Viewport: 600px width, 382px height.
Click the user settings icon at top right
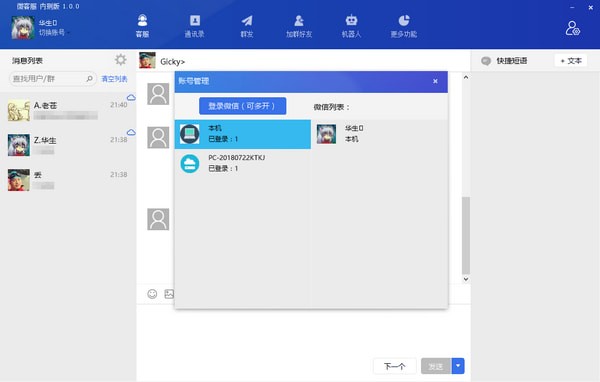pyautogui.click(x=572, y=28)
